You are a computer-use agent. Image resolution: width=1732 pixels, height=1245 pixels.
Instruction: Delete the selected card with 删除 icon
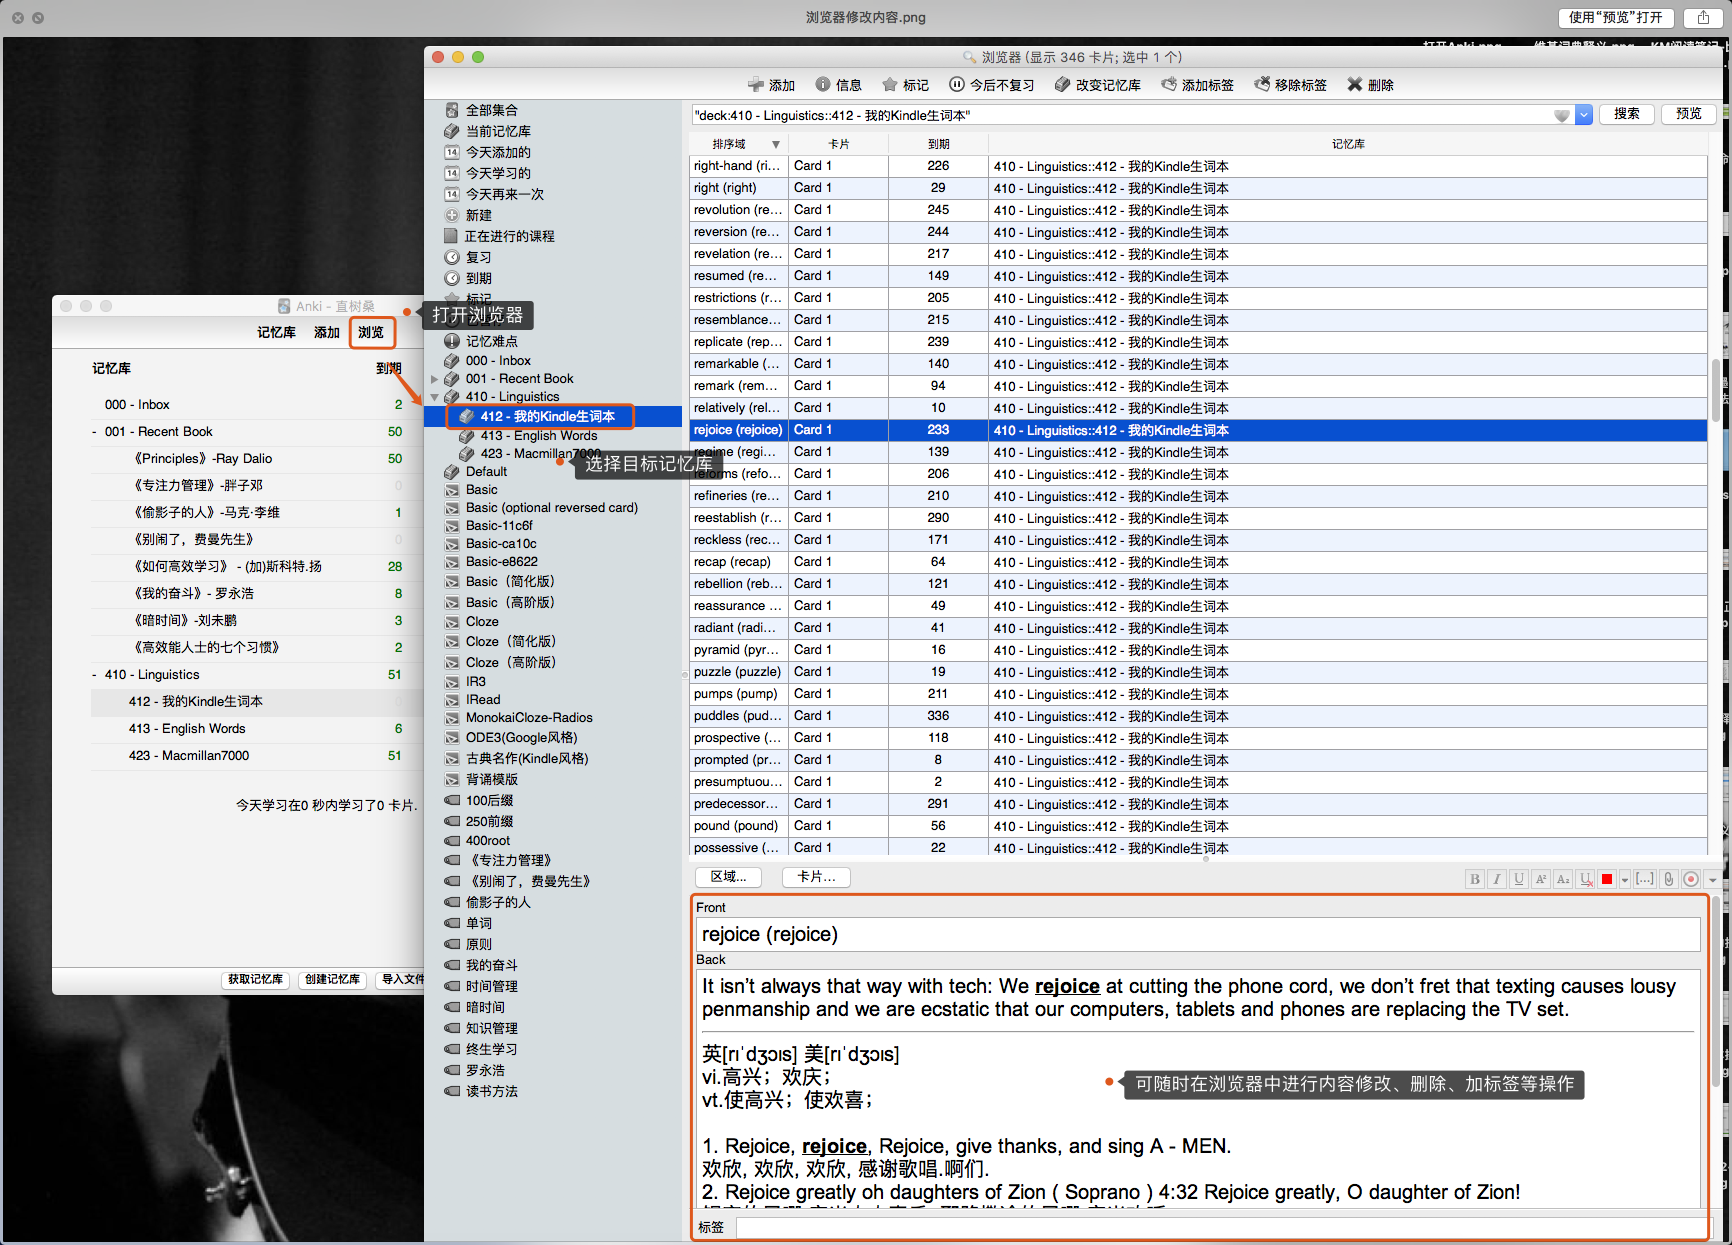click(1355, 85)
